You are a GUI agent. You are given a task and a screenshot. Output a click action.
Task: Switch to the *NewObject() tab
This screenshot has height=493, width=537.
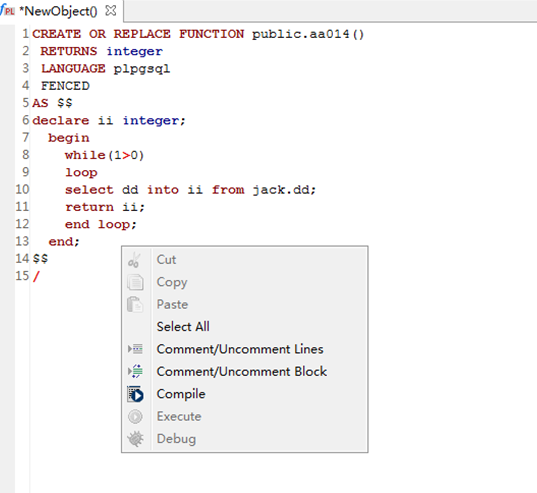pos(58,11)
